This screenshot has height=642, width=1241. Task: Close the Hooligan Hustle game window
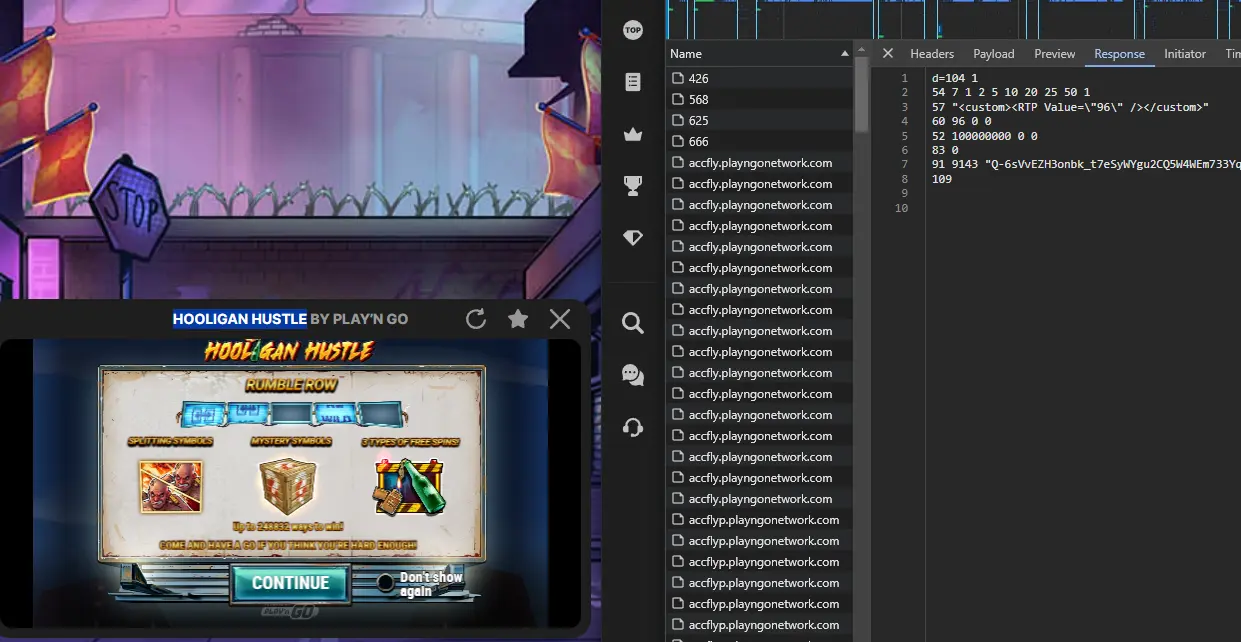click(x=560, y=319)
